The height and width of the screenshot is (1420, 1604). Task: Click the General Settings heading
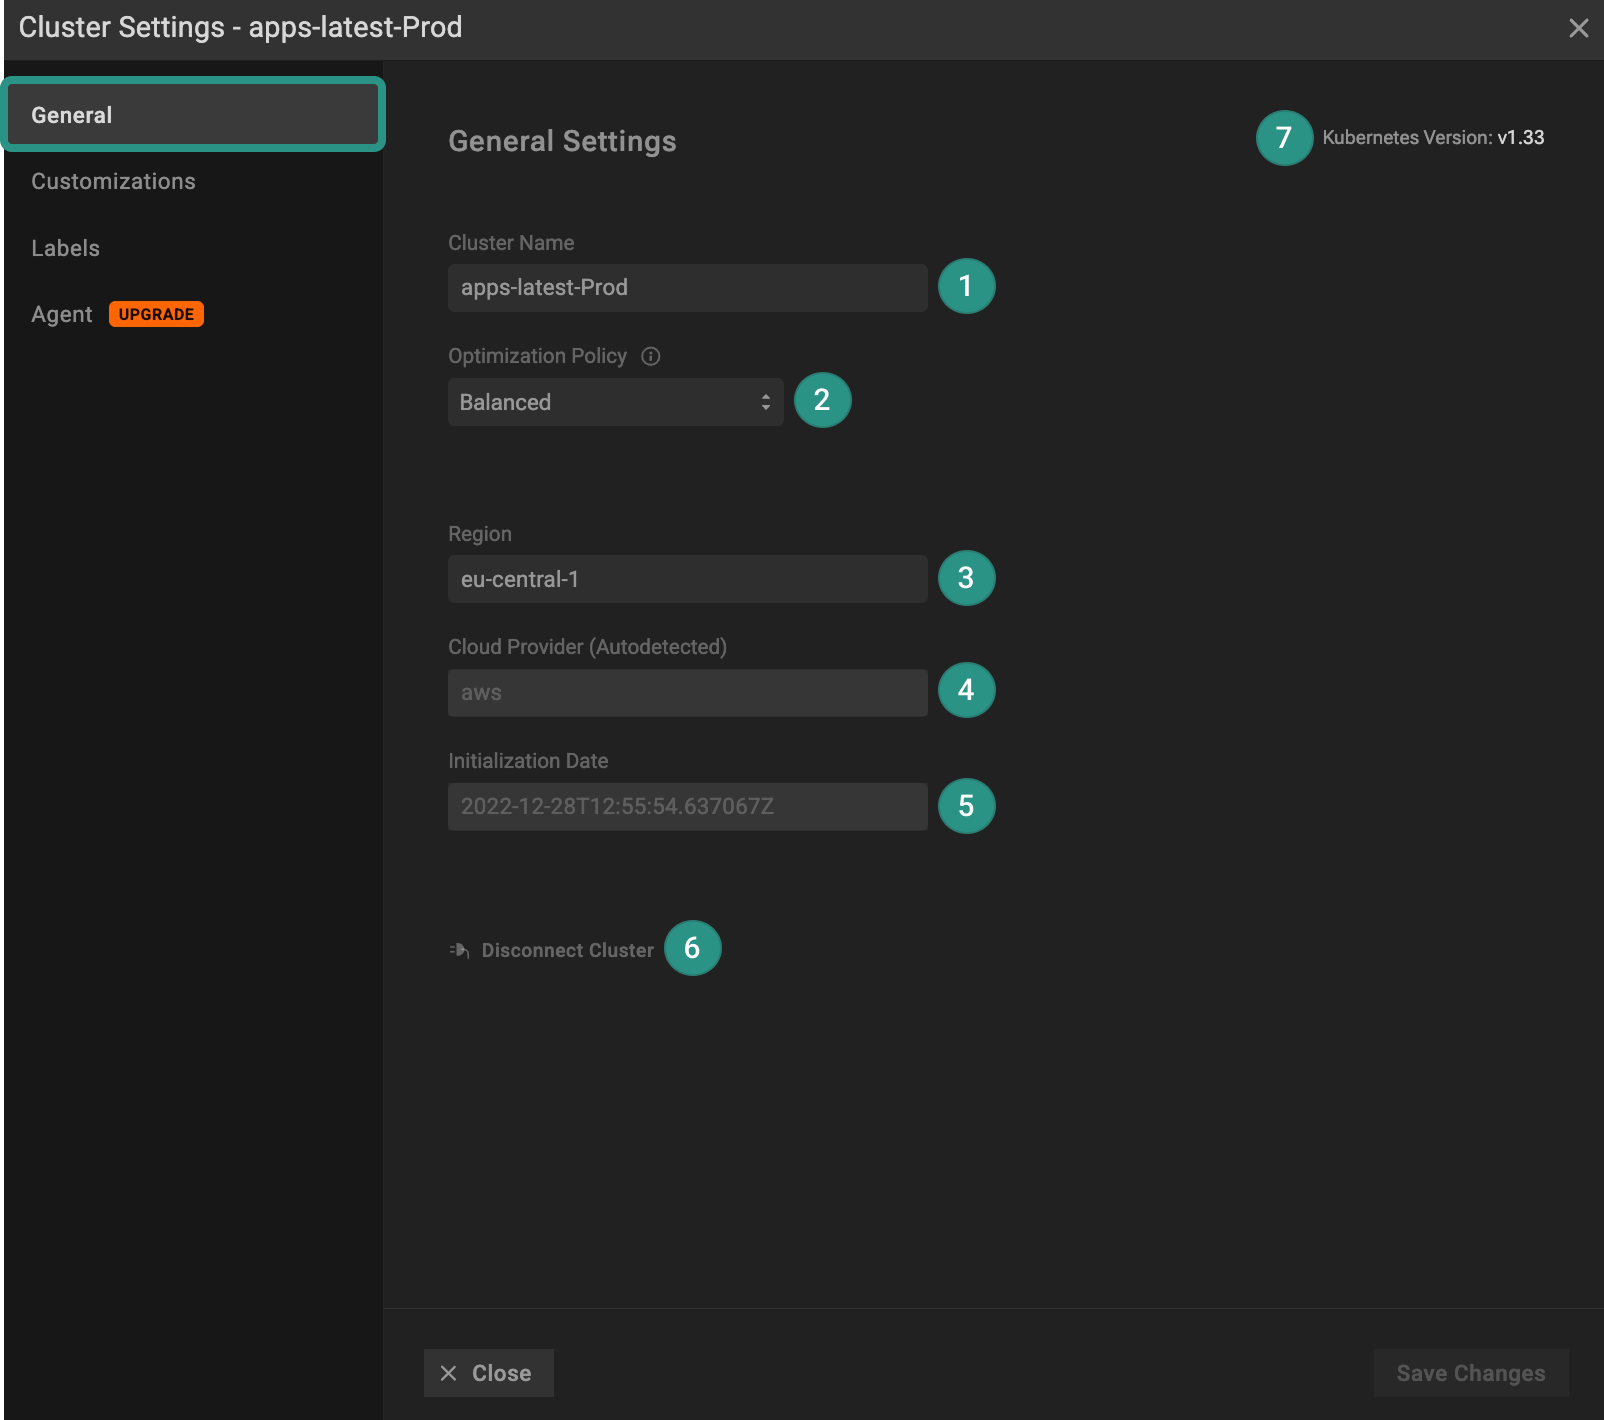pyautogui.click(x=562, y=141)
